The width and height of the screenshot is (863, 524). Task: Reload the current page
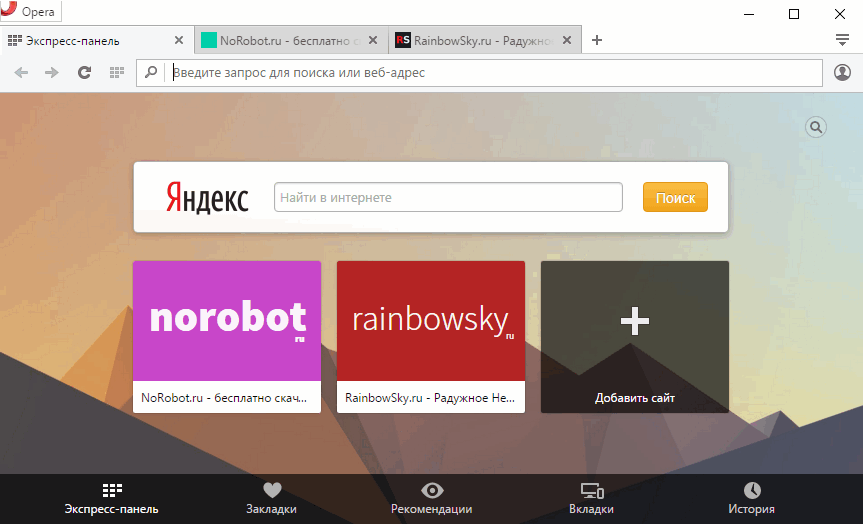[x=84, y=73]
